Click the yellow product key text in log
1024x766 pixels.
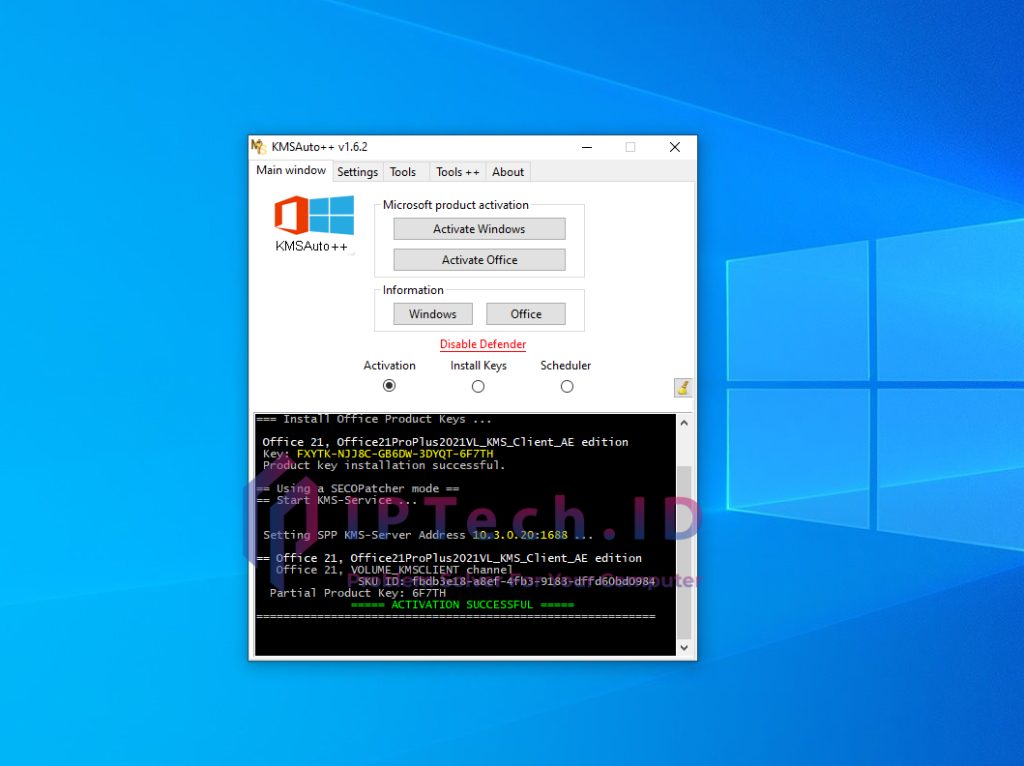(x=395, y=454)
